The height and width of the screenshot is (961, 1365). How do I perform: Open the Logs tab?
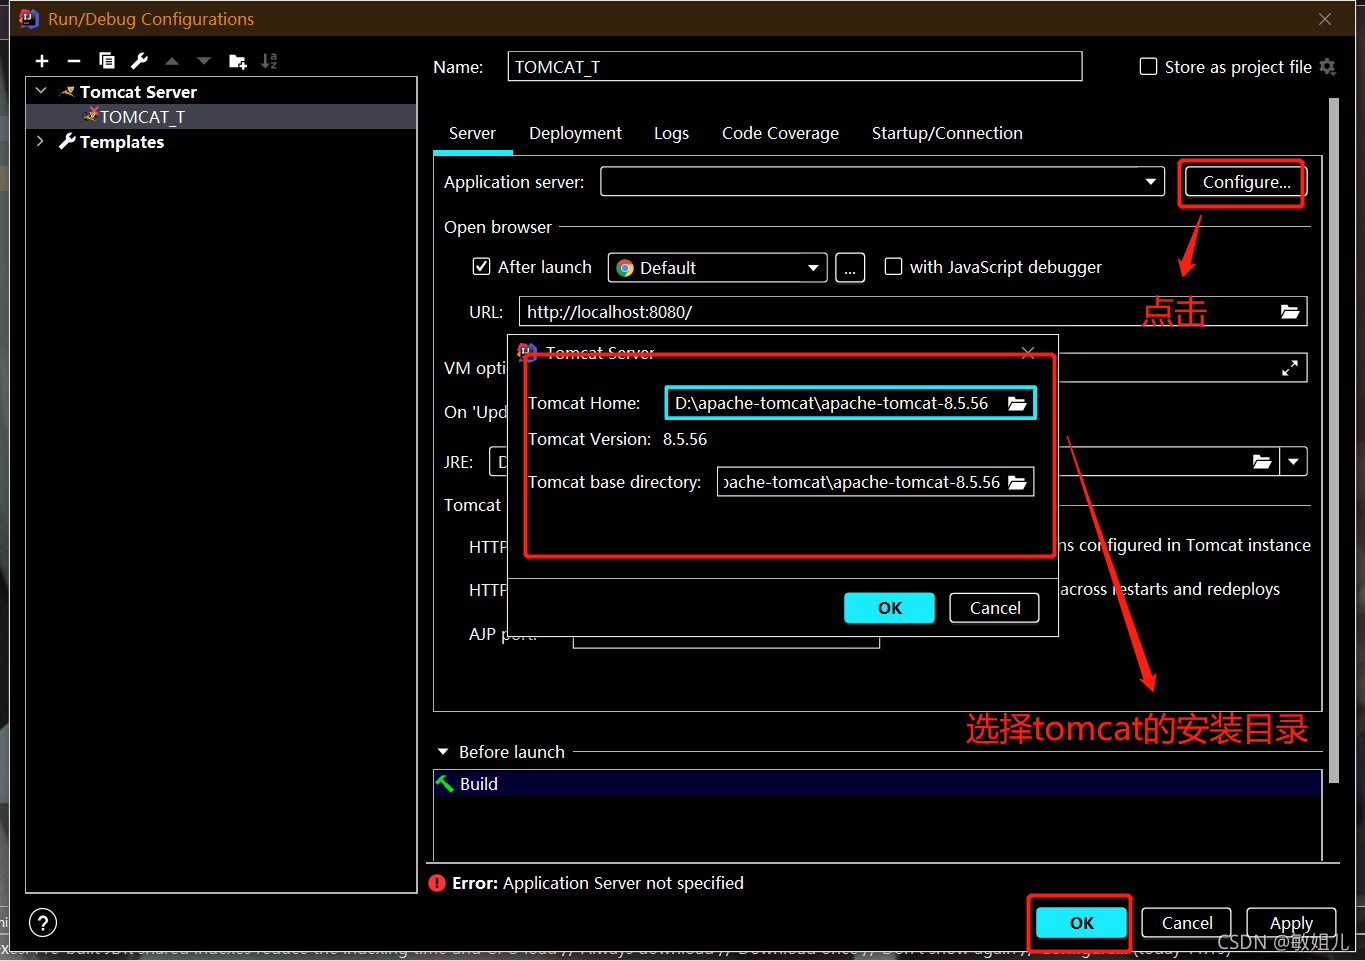(x=671, y=133)
